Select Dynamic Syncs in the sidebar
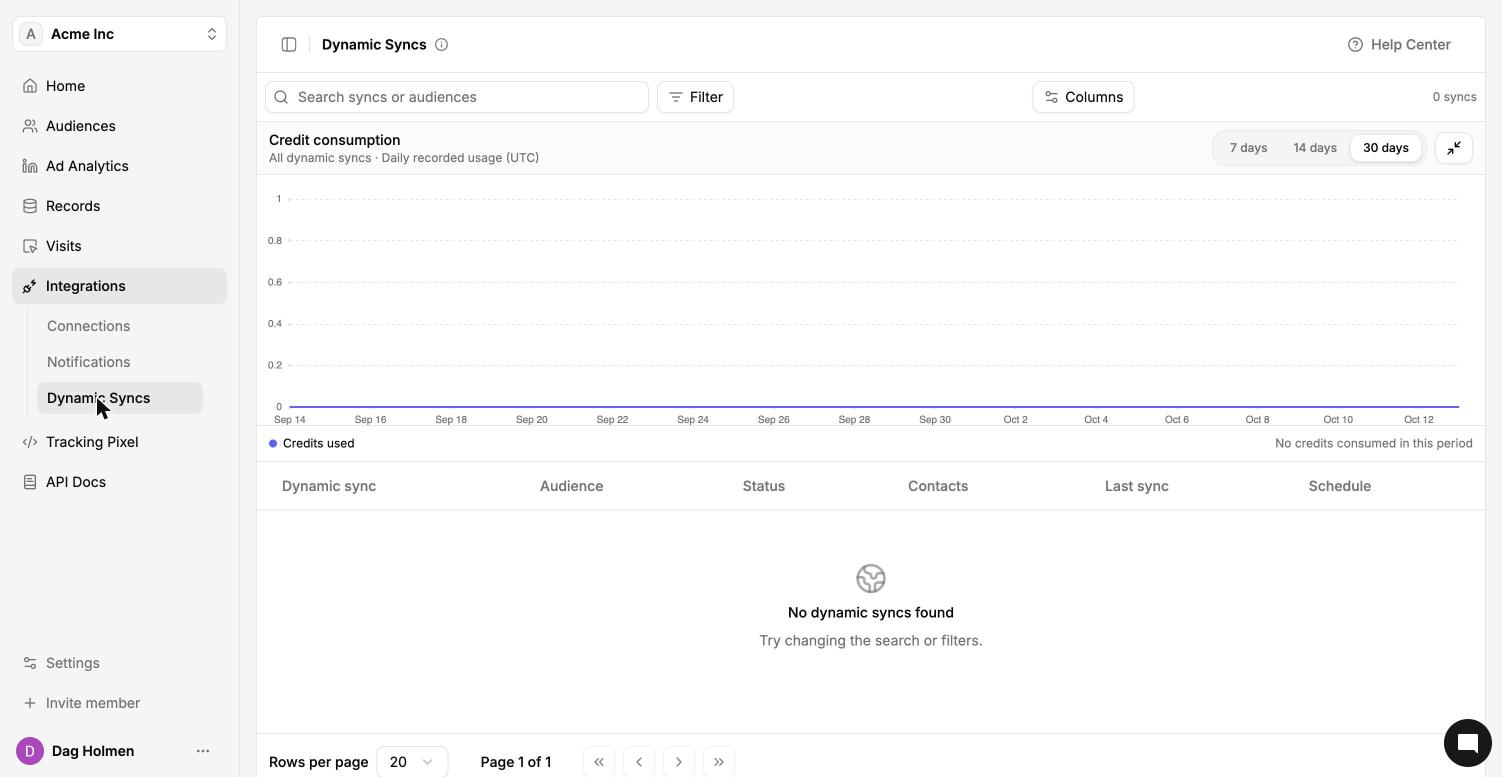The height and width of the screenshot is (777, 1502). point(120,398)
